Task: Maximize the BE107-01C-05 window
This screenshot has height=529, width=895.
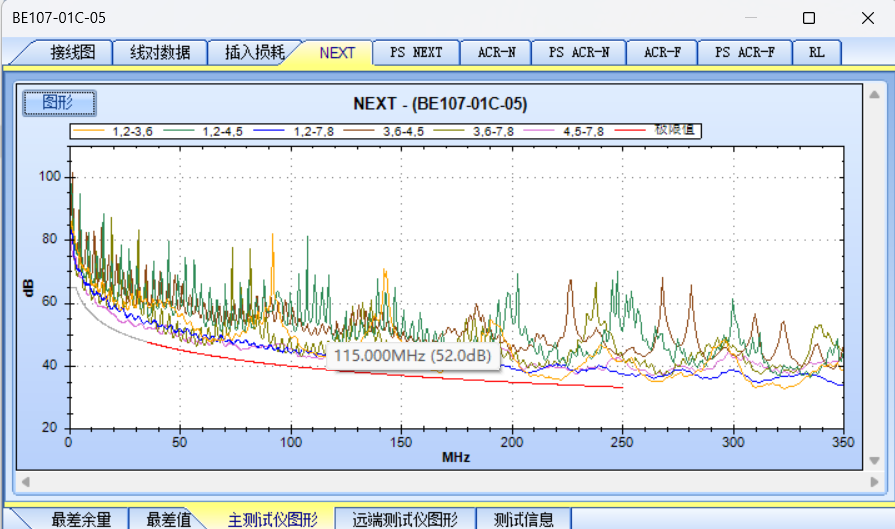Action: point(809,18)
